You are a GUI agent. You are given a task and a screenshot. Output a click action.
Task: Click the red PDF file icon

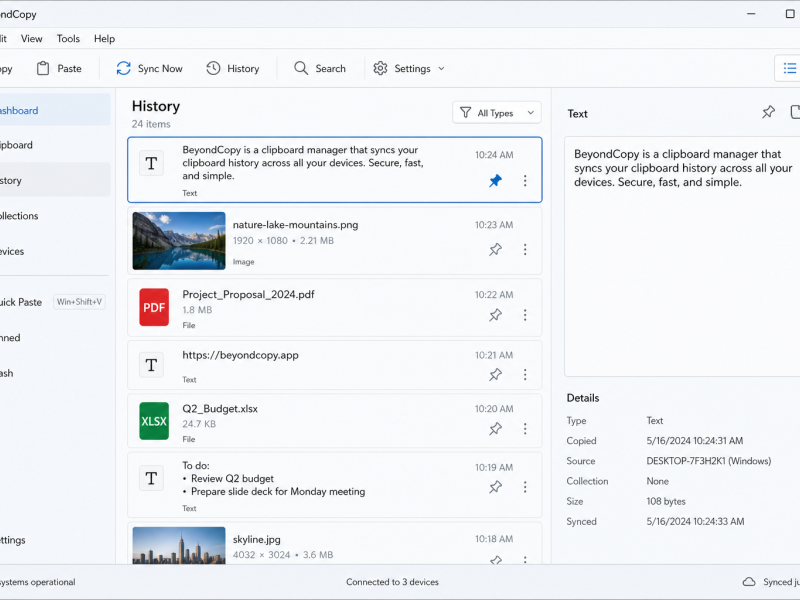click(154, 307)
